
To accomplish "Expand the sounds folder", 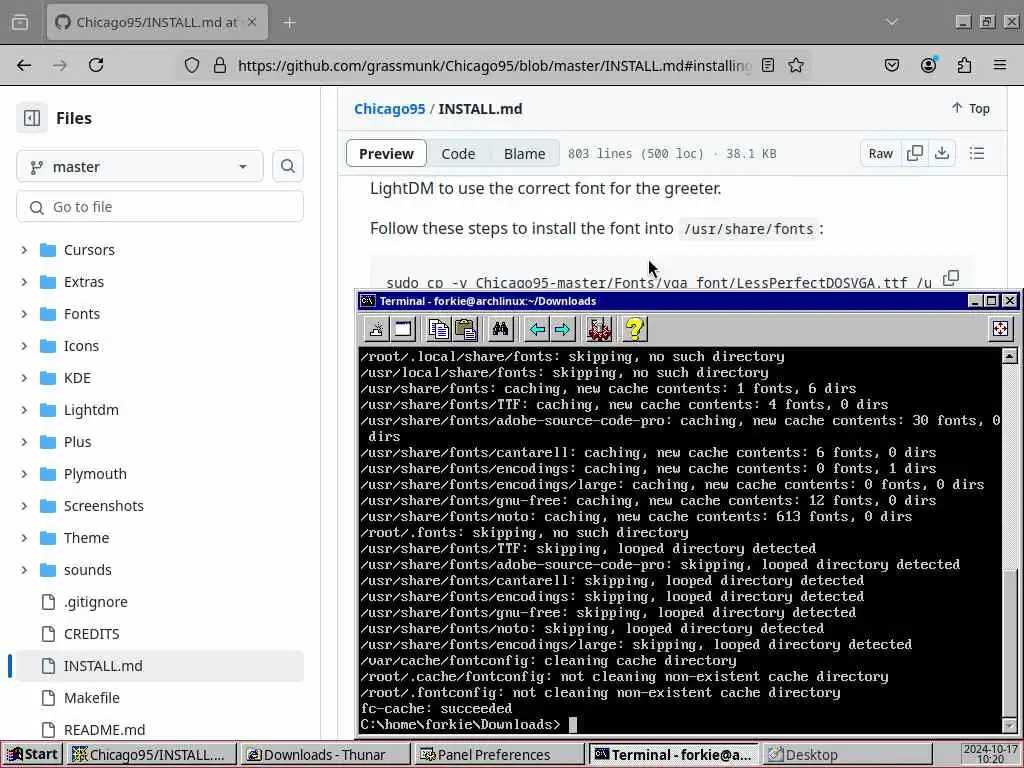I will point(24,570).
